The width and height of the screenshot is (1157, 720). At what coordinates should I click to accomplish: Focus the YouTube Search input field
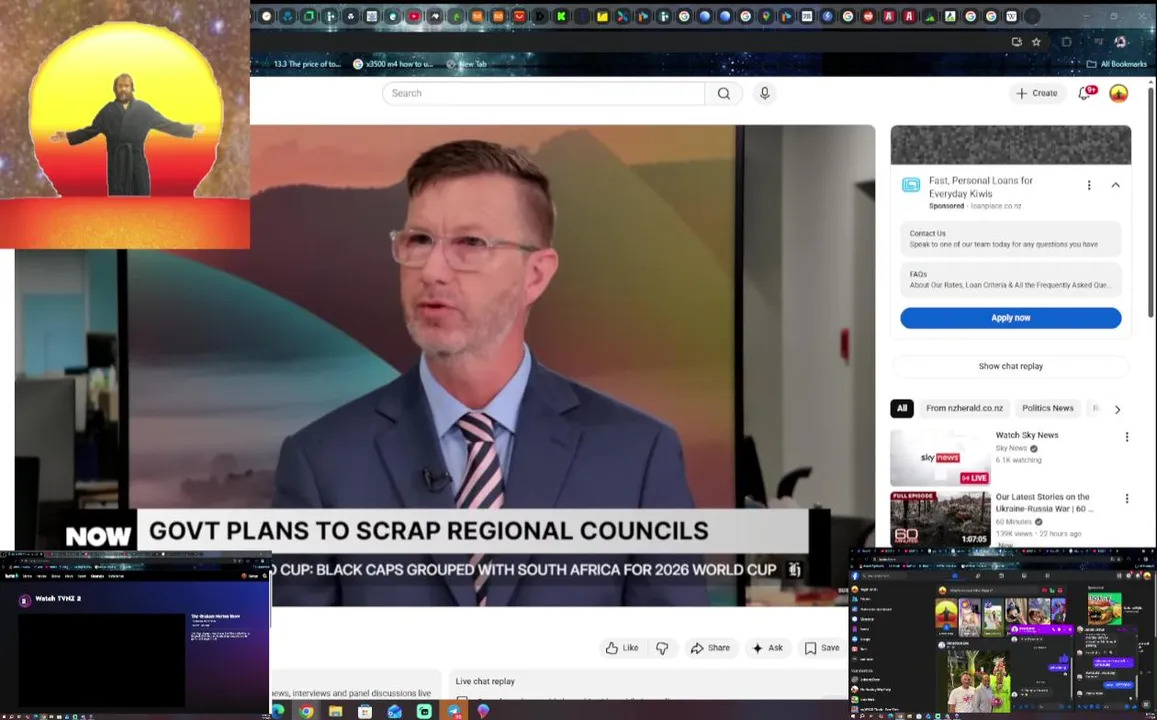(x=543, y=94)
